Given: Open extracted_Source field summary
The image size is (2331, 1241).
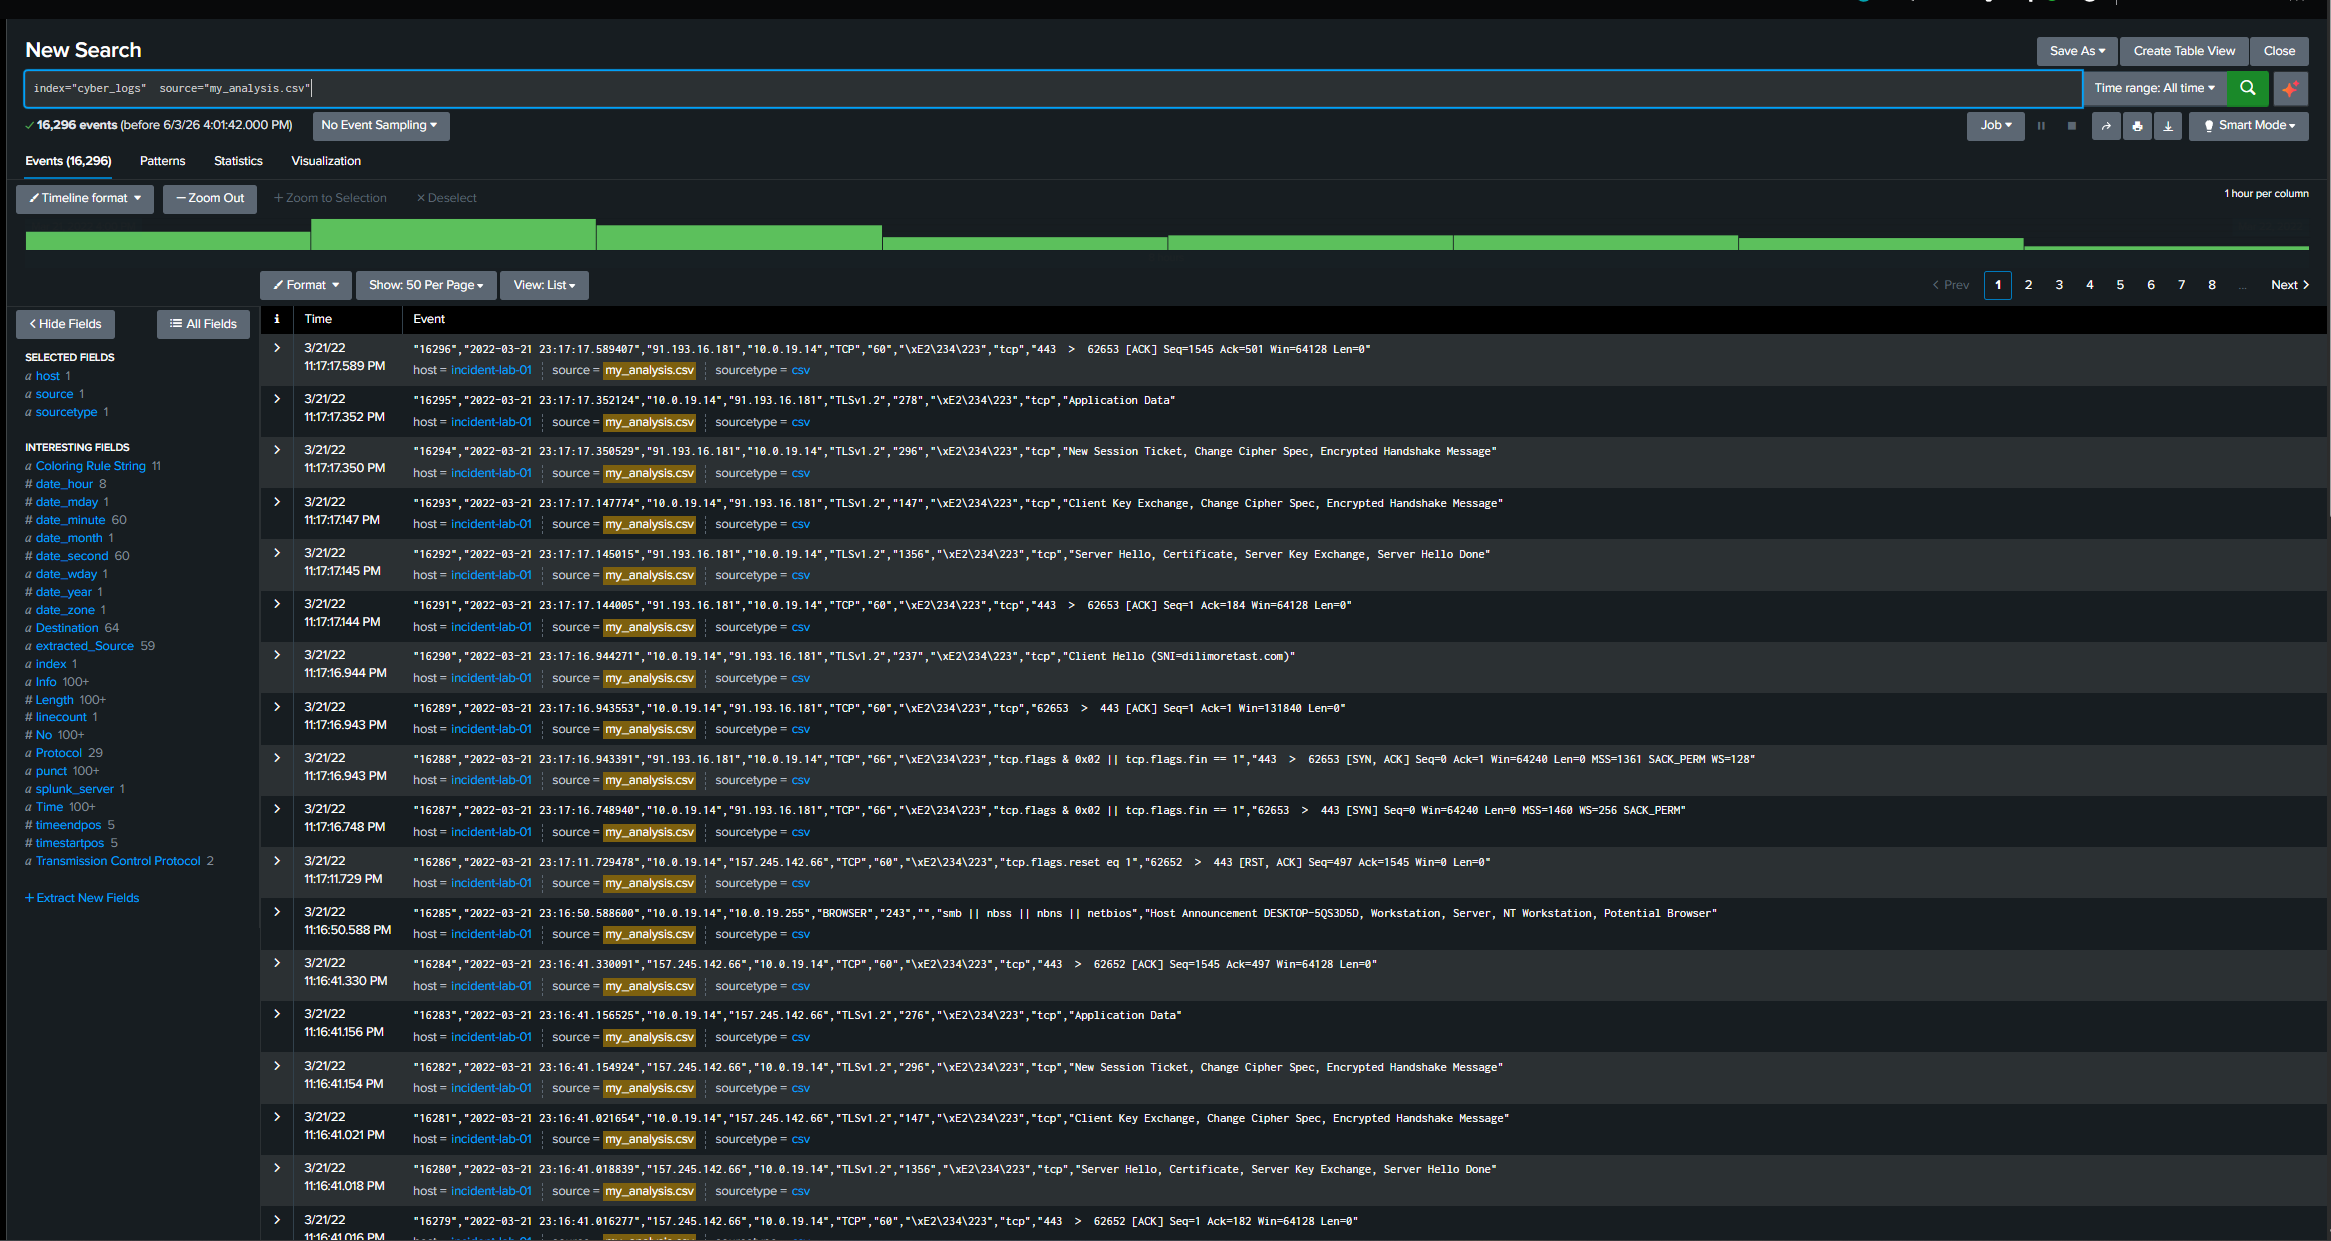Looking at the screenshot, I should click(84, 646).
